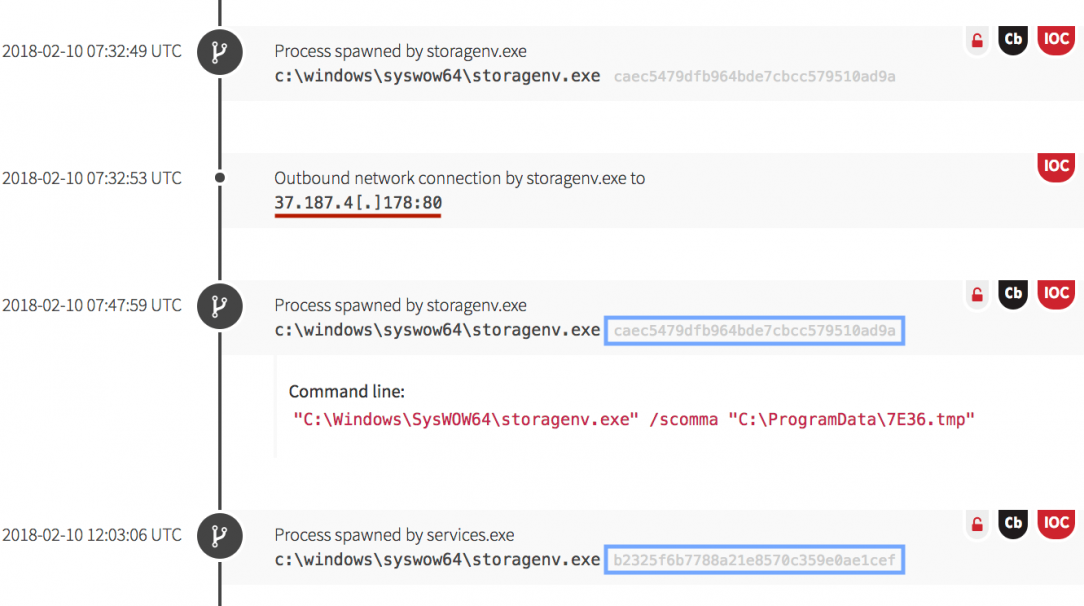The width and height of the screenshot is (1084, 606).
Task: Click the red command line text with /scomma
Action: click(x=633, y=419)
